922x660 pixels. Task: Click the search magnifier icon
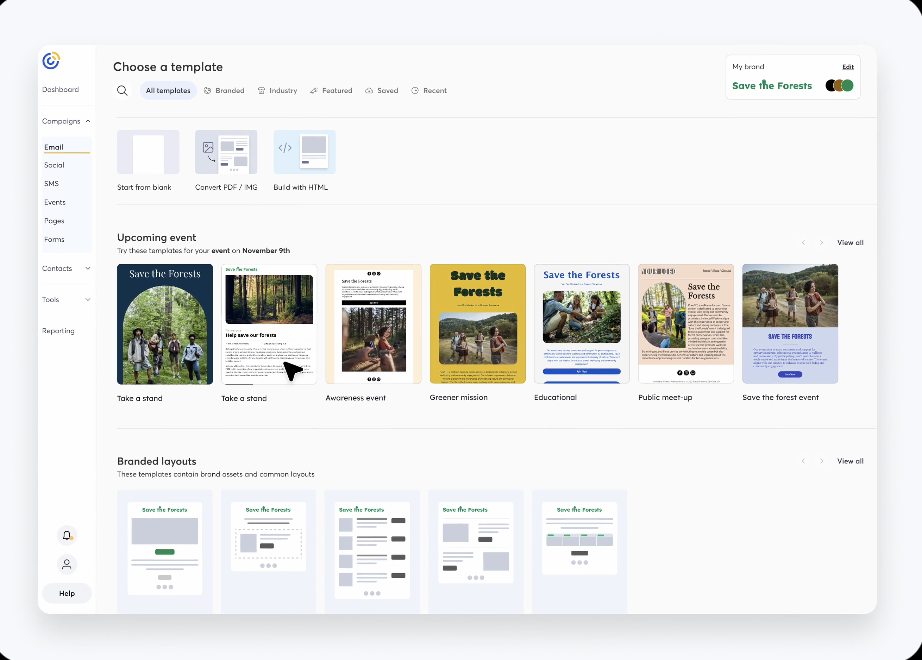[x=122, y=91]
